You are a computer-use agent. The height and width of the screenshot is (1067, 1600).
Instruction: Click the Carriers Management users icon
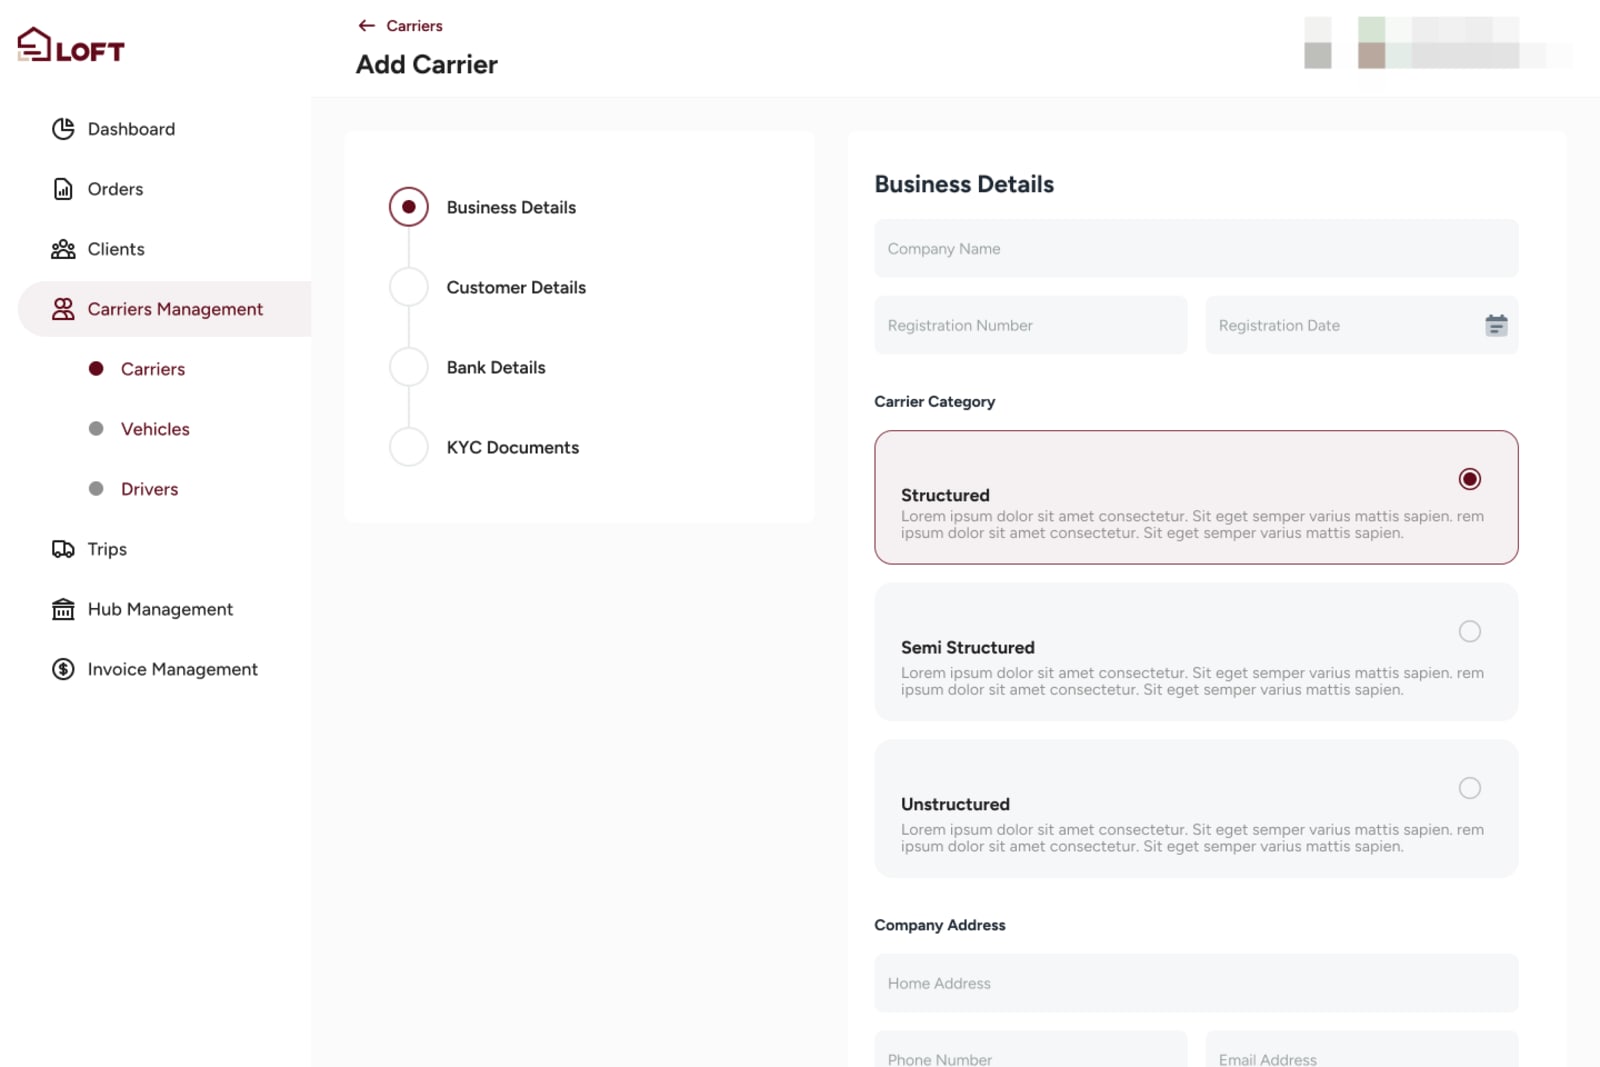tap(63, 309)
